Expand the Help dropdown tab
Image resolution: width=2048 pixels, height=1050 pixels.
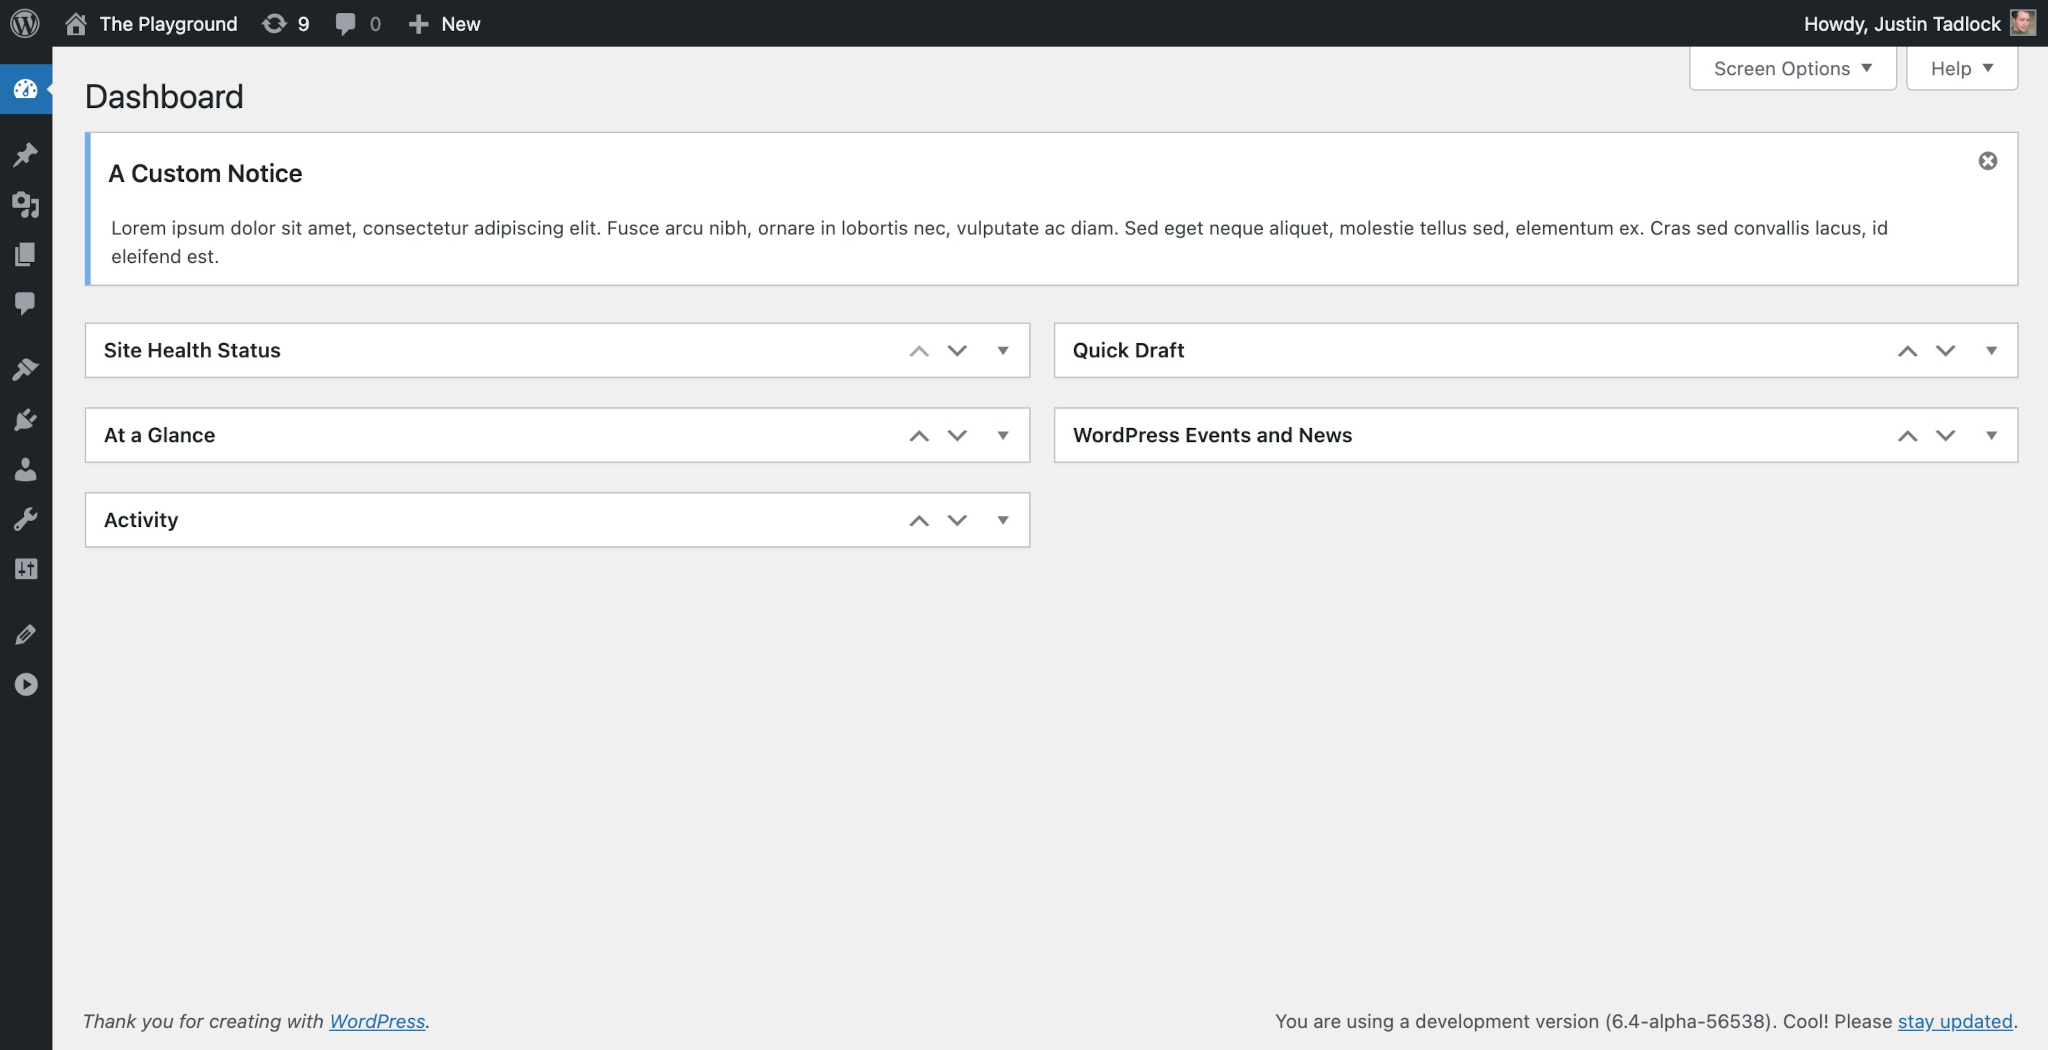coord(1961,68)
